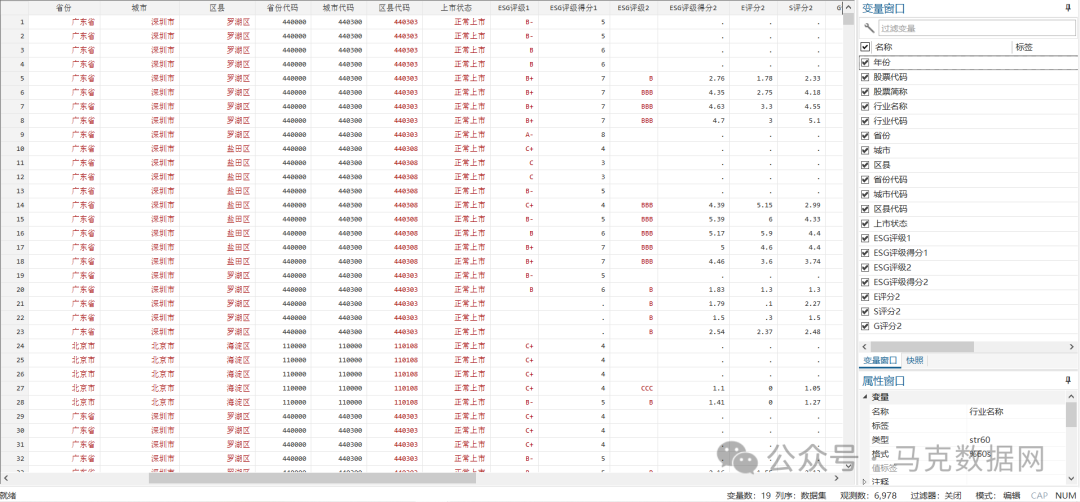Select the S评分2 column header in the grid
1080x502 pixels.
[x=801, y=8]
